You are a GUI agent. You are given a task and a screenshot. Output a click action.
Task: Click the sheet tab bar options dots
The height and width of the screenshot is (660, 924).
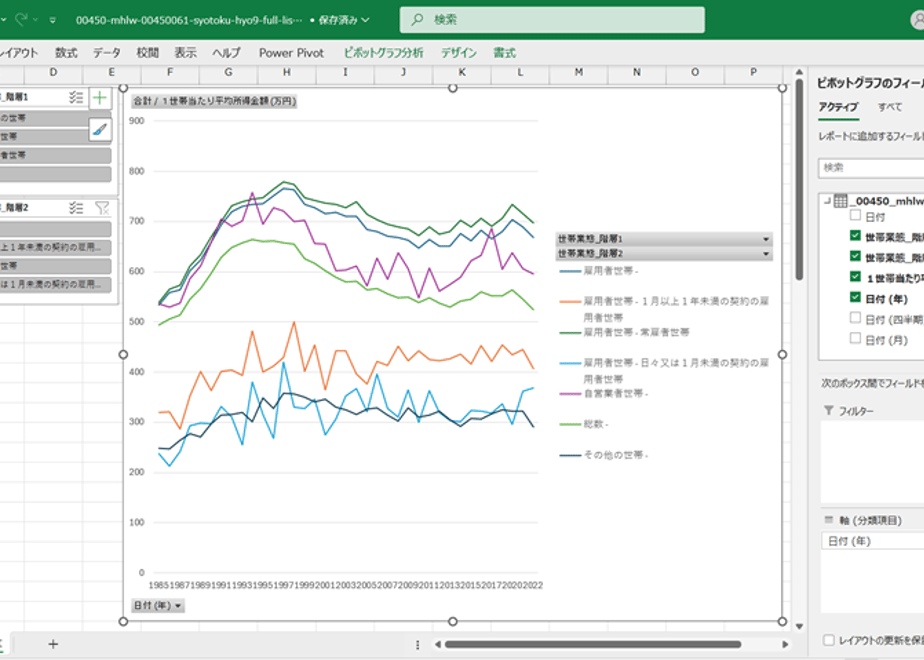click(418, 645)
